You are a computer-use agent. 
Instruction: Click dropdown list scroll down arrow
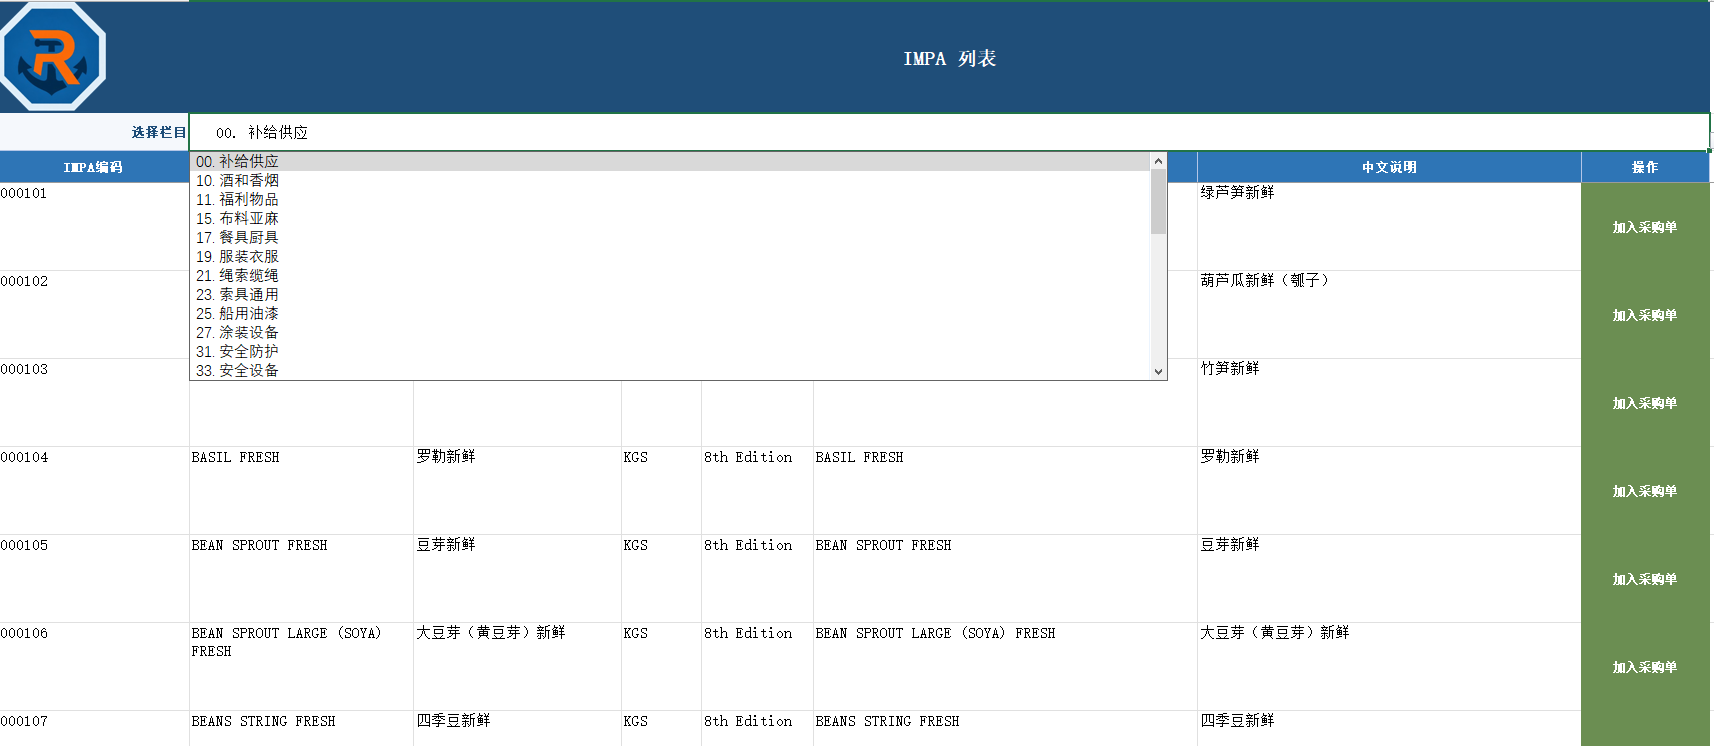point(1158,371)
